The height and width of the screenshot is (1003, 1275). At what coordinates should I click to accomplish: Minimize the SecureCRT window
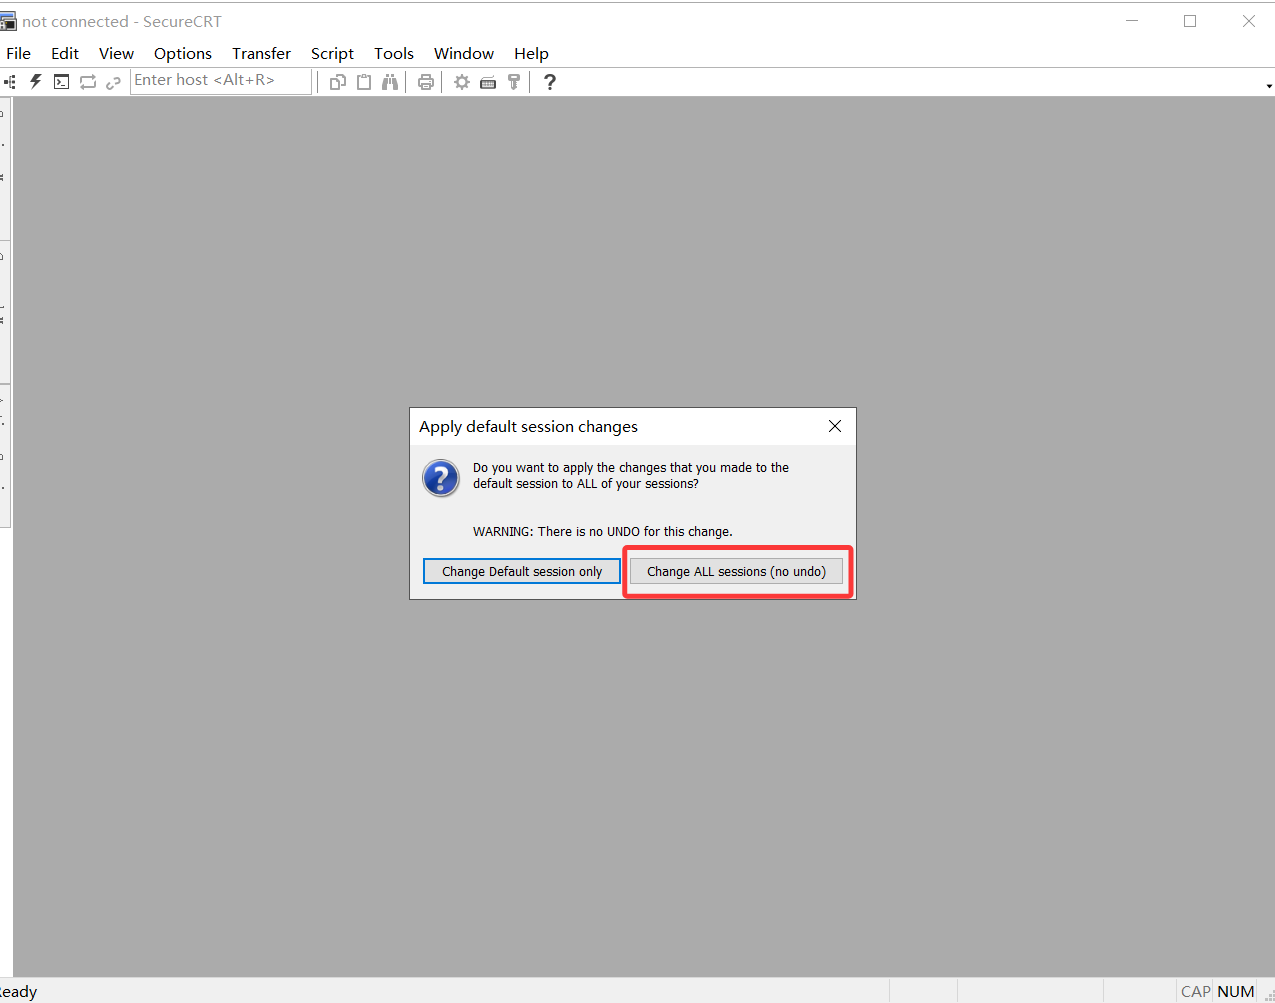1132,21
